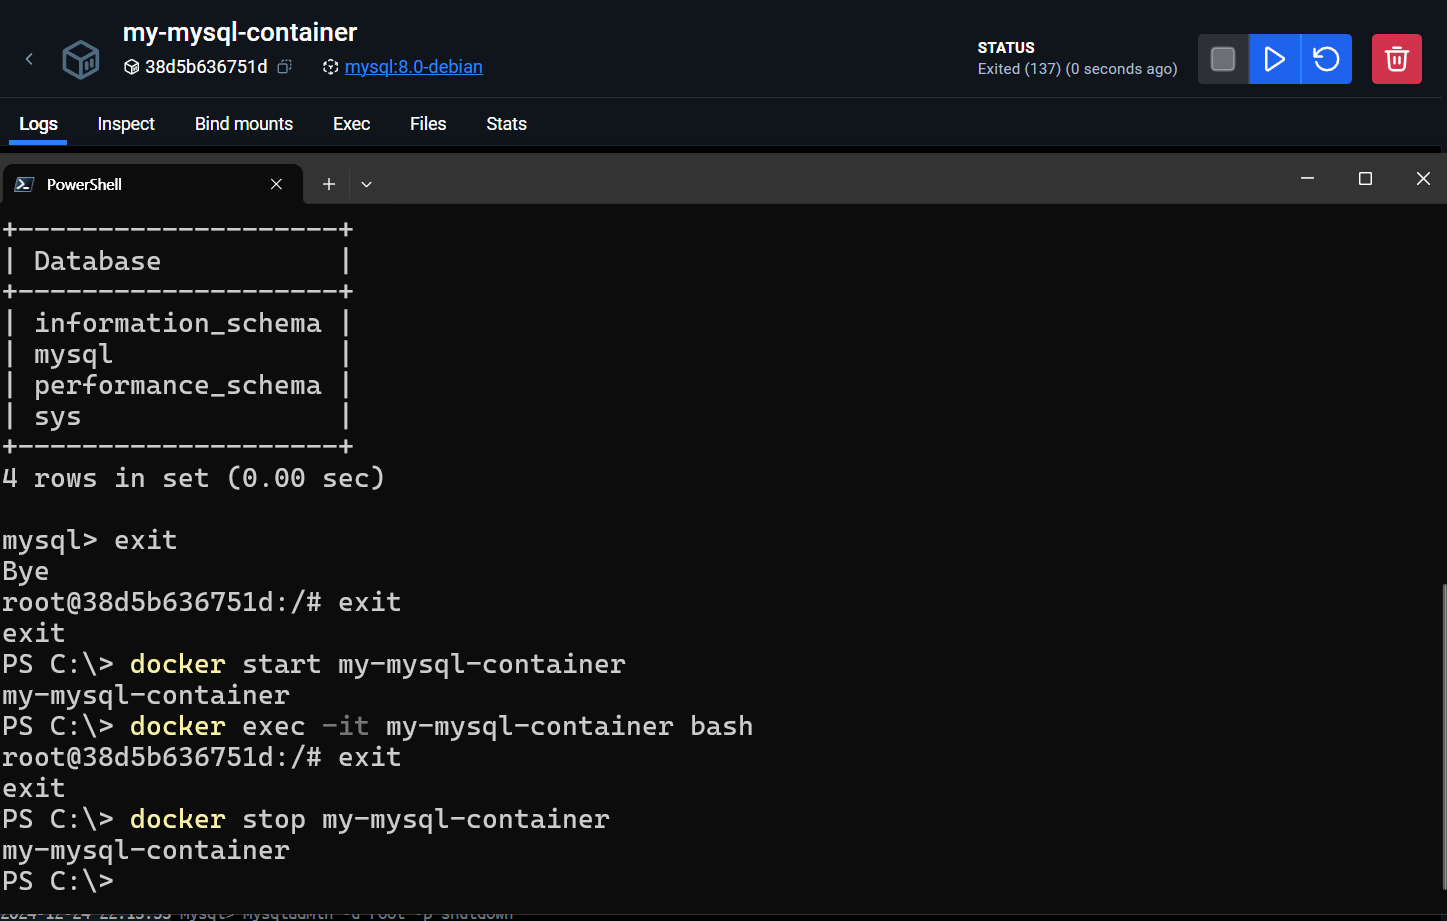Click the last 'PS C:\>' prompt
This screenshot has height=921, width=1447.
(x=58, y=881)
